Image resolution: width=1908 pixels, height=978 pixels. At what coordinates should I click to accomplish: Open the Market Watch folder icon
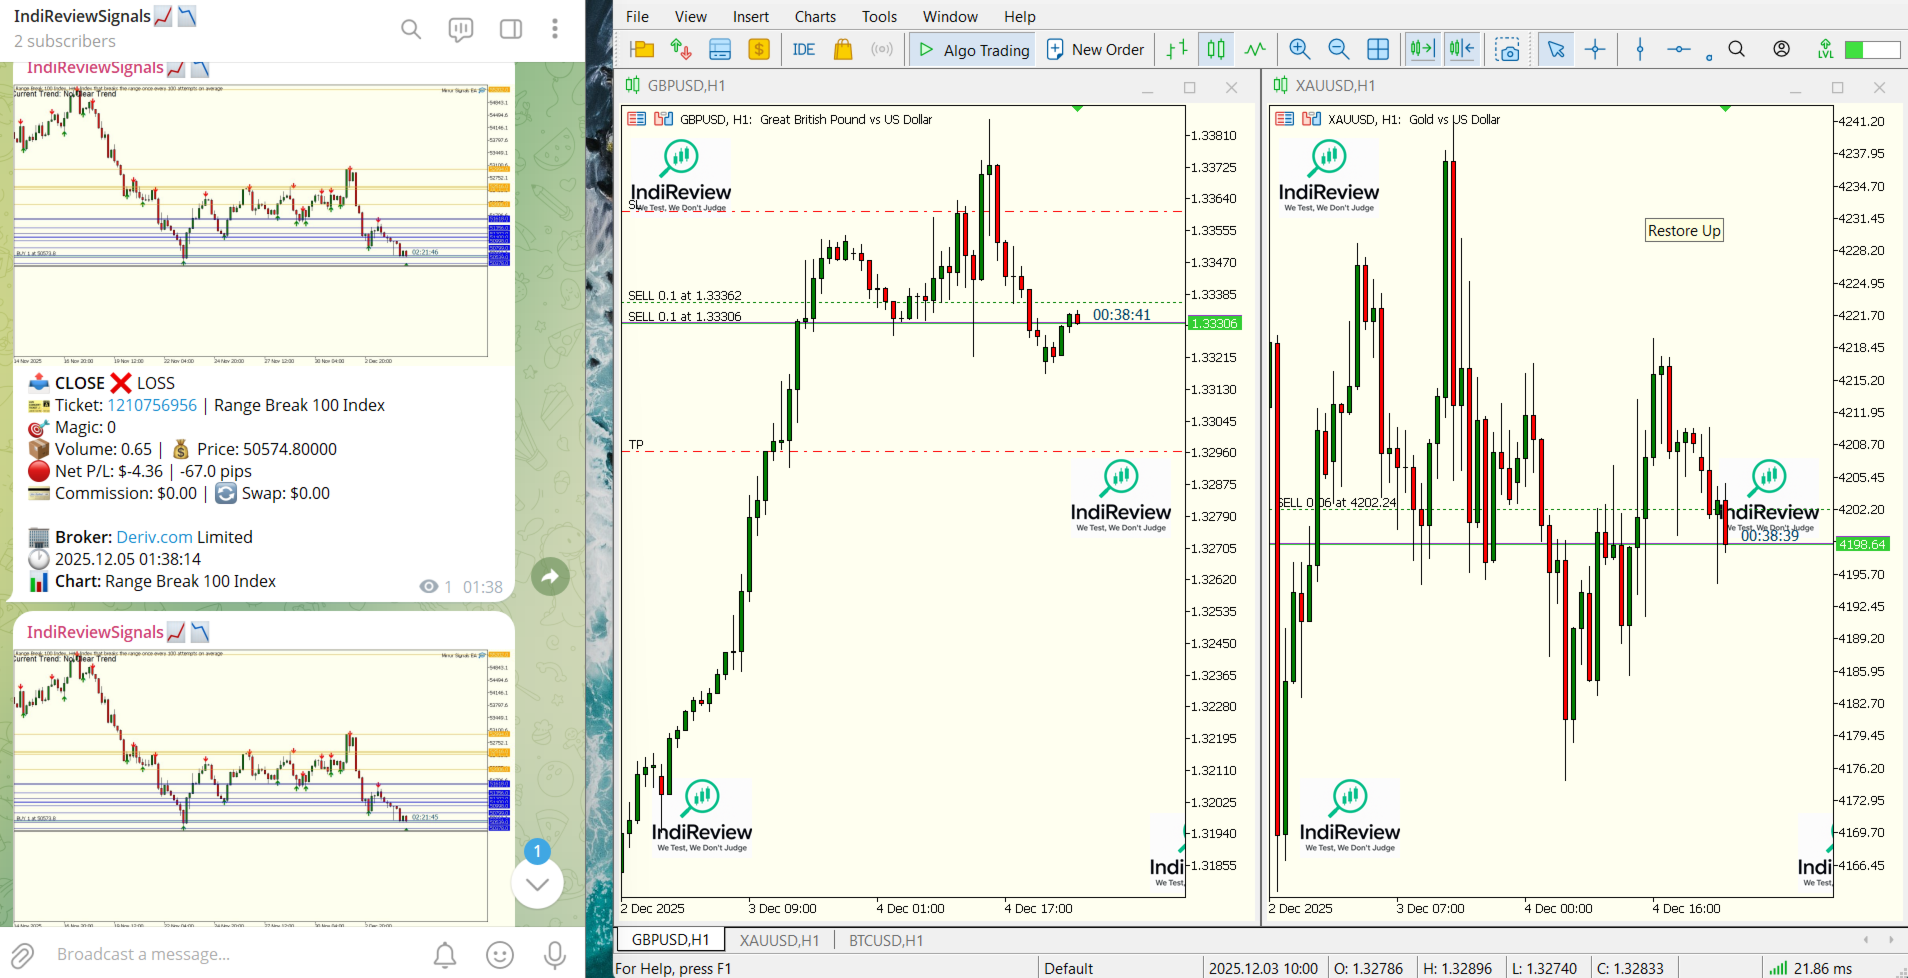[x=642, y=49]
